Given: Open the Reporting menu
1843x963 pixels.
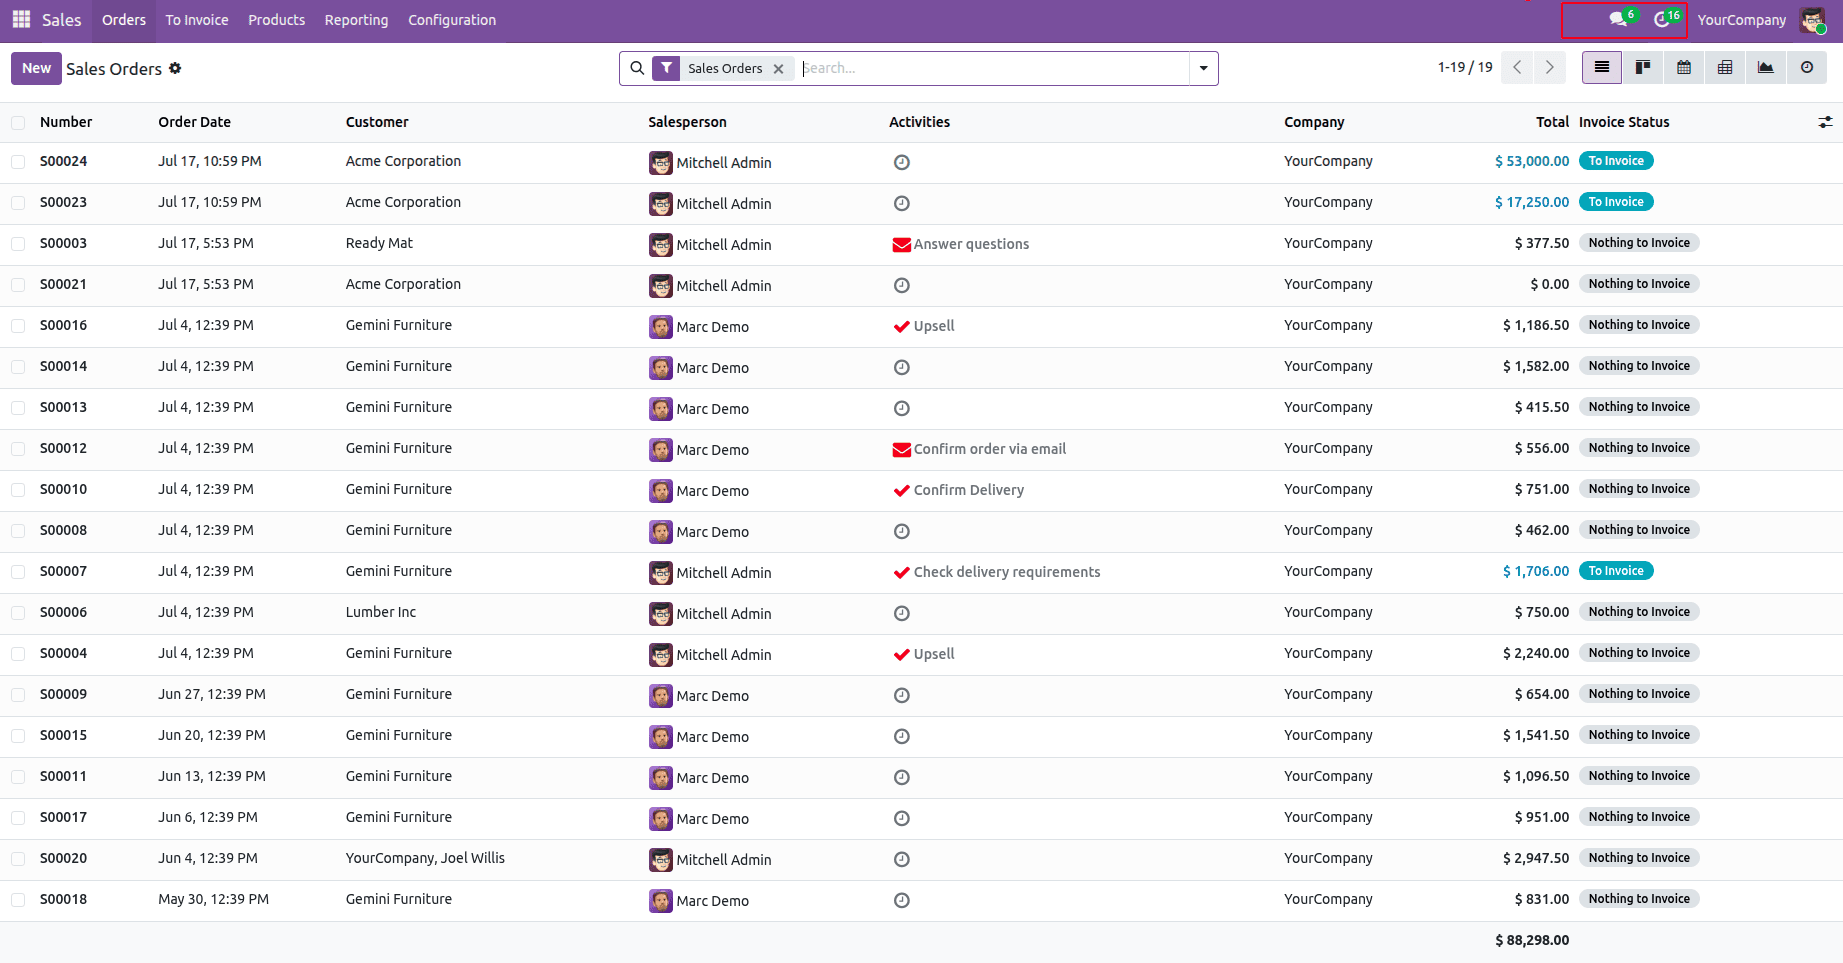Looking at the screenshot, I should pyautogui.click(x=356, y=20).
